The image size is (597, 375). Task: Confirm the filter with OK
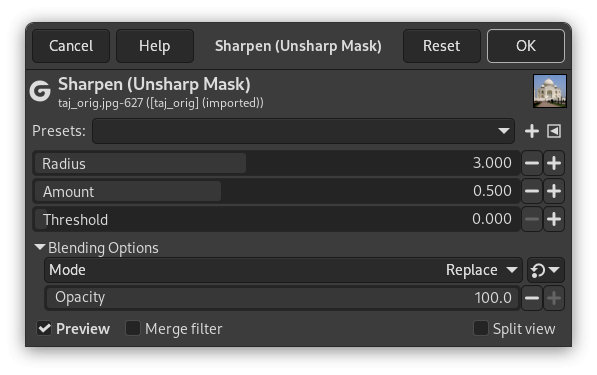point(526,46)
